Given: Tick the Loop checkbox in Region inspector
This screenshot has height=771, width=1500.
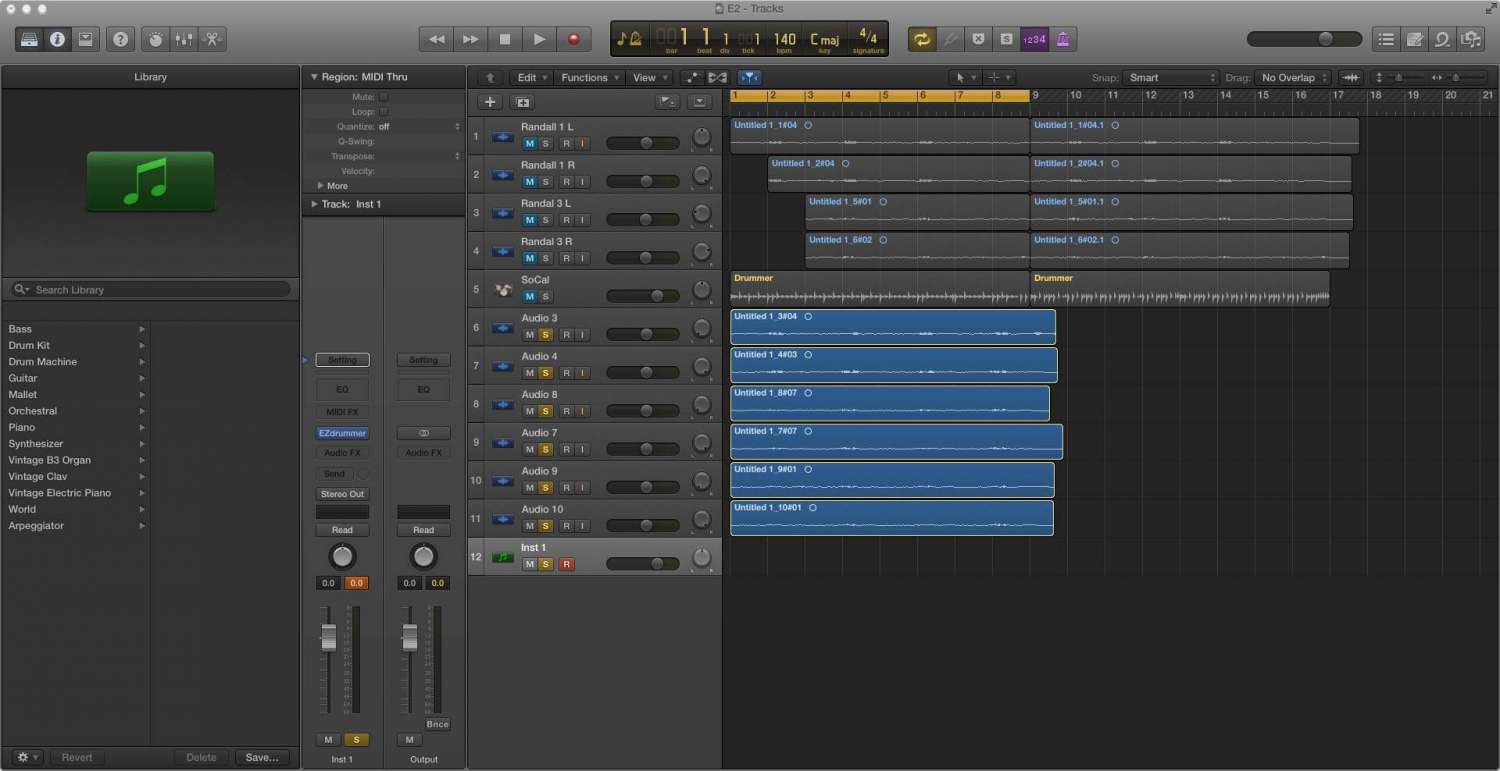Looking at the screenshot, I should pos(384,112).
